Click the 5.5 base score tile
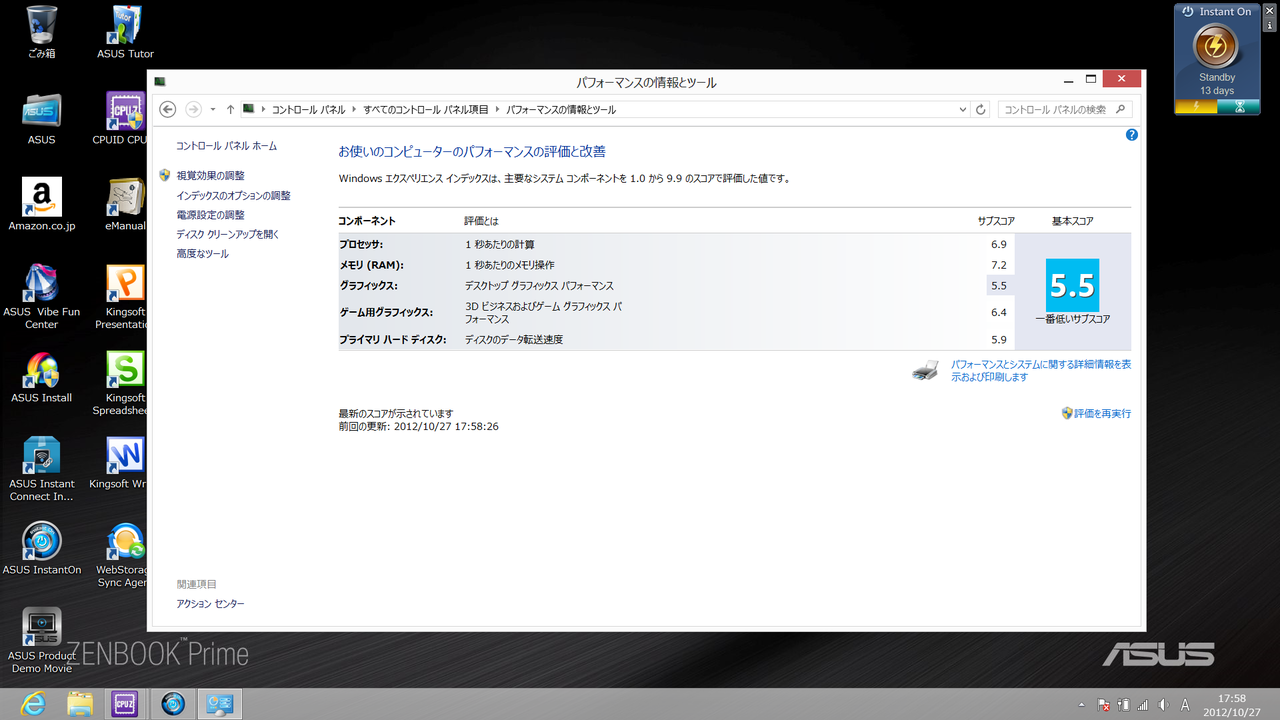This screenshot has width=1280, height=720. click(1072, 285)
